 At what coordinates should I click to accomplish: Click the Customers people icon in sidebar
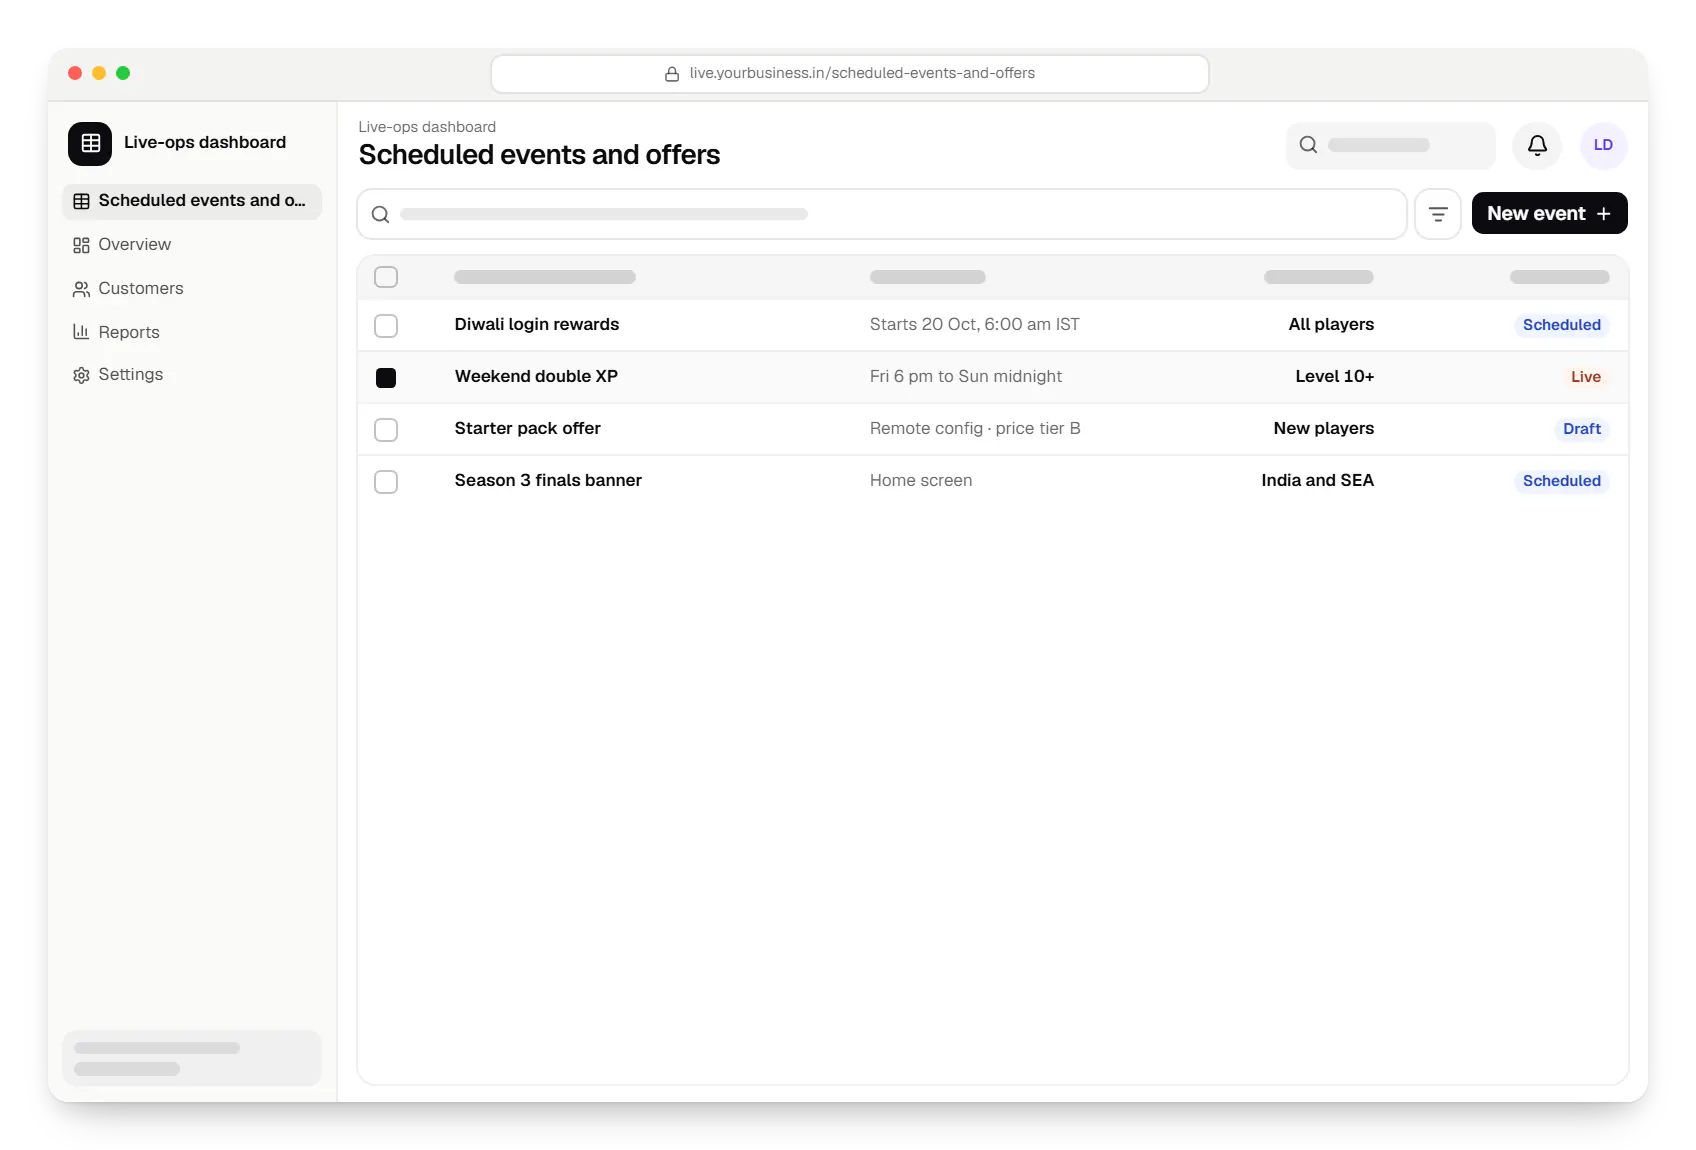(x=81, y=289)
